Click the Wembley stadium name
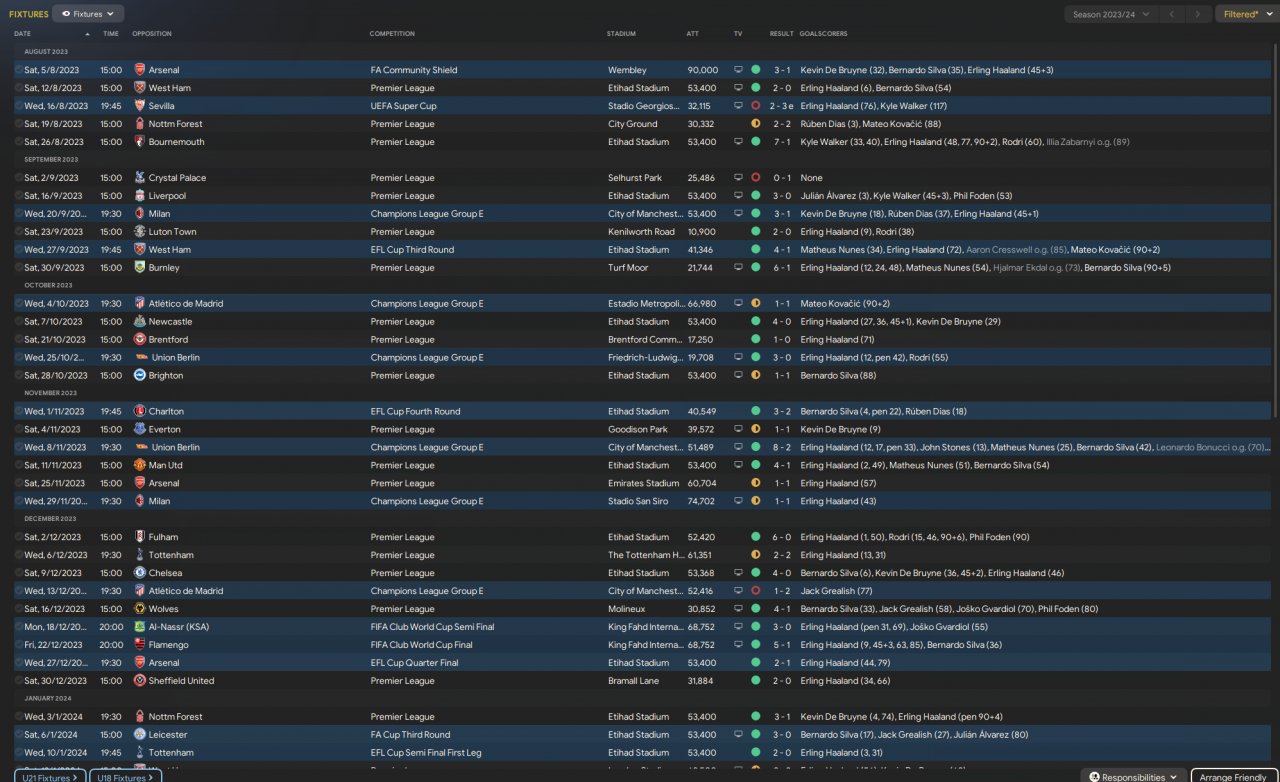The width and height of the screenshot is (1280, 782). (627, 70)
